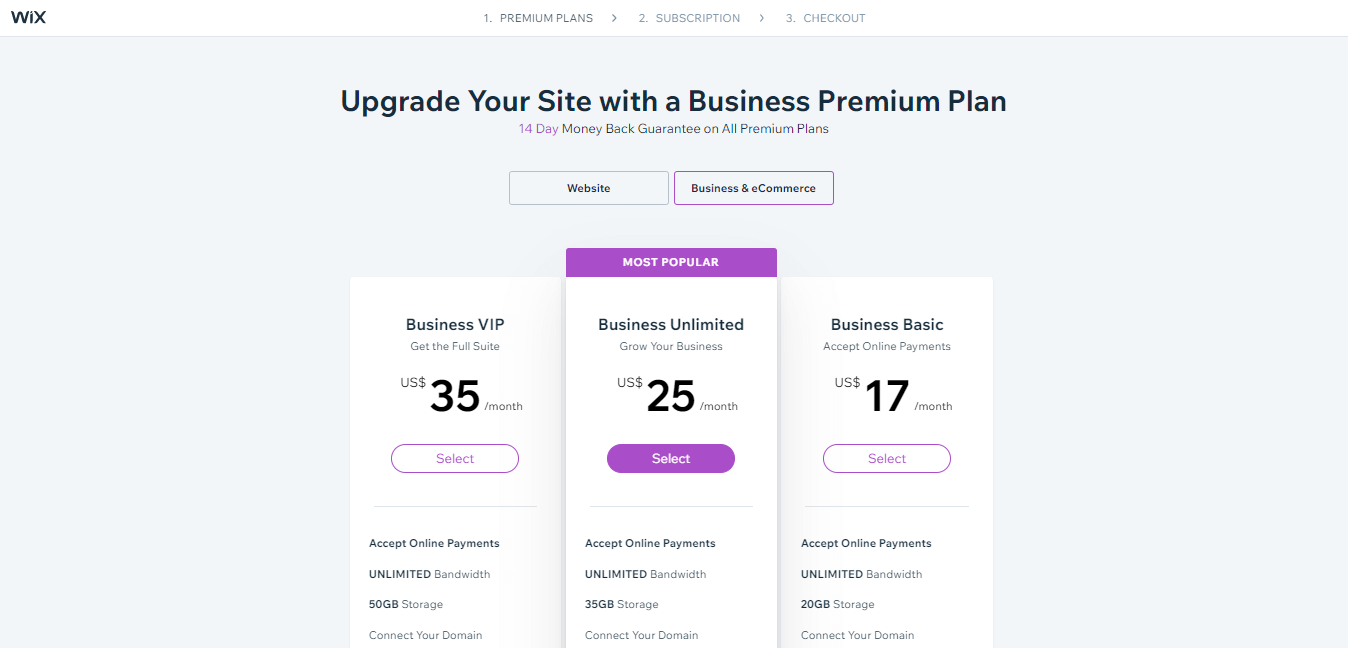Click 35GB Storage feature in Unlimited

tap(621, 604)
